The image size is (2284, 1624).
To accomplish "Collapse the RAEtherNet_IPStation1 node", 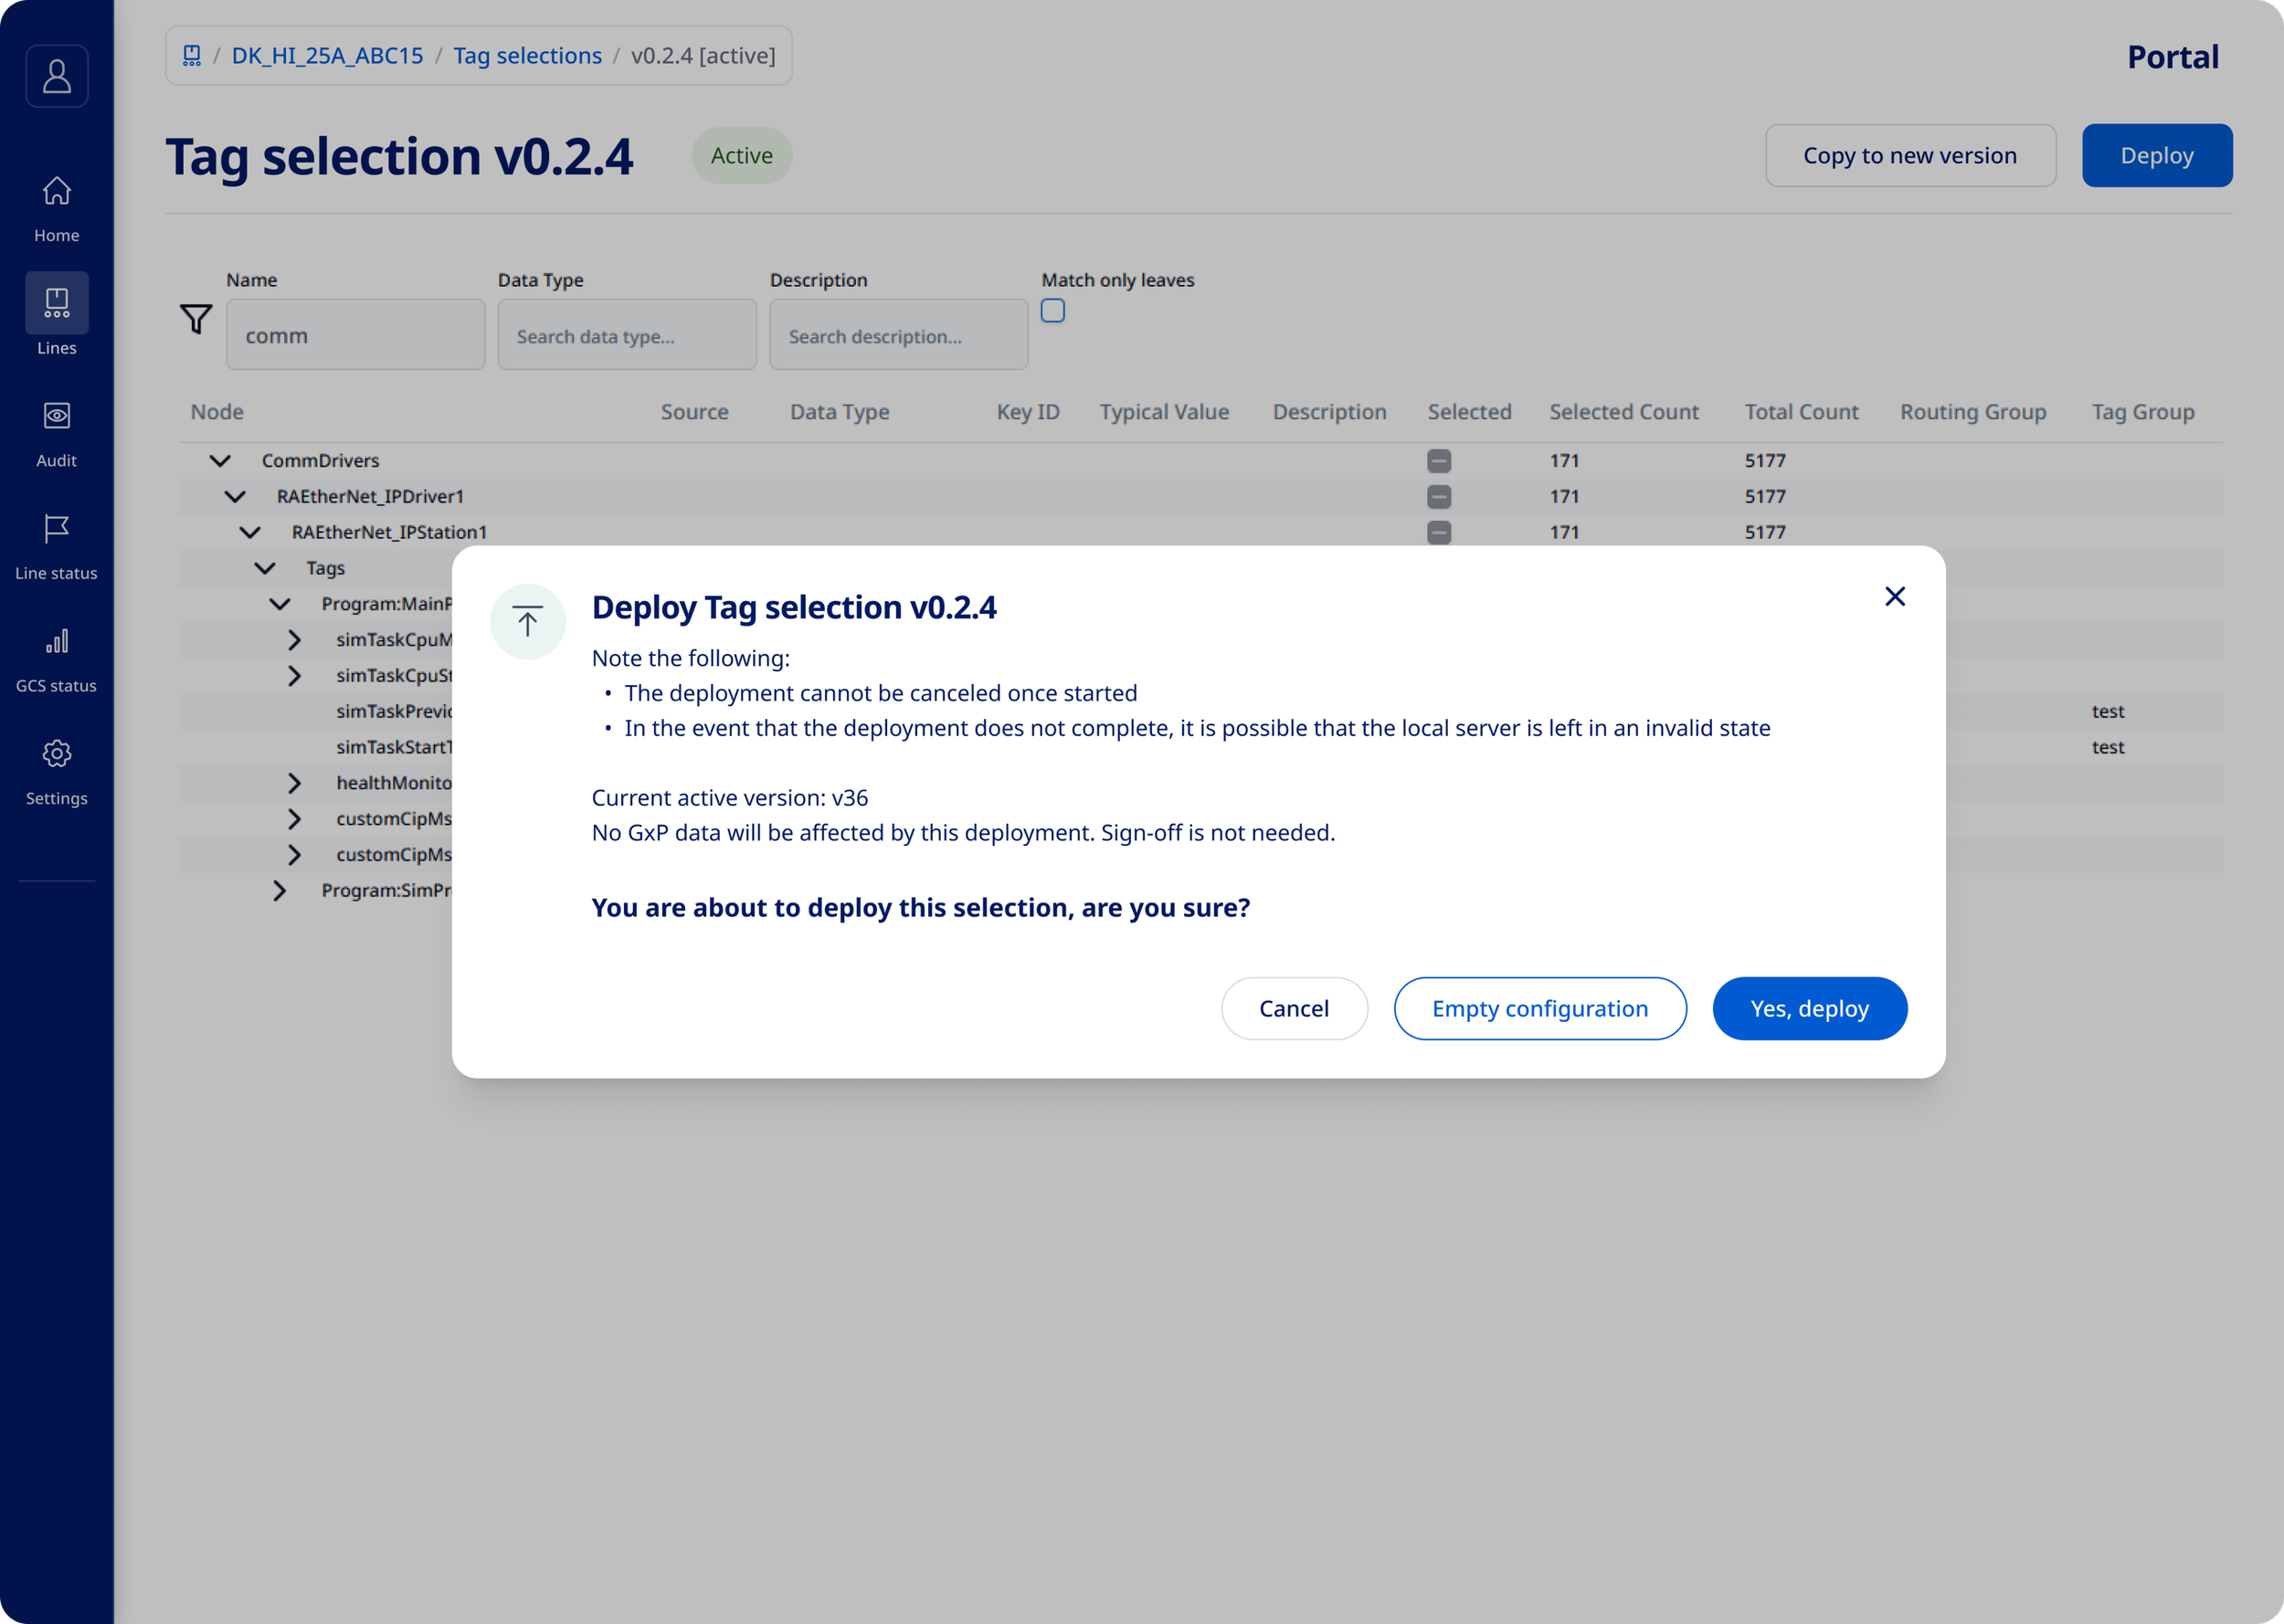I will 250,533.
